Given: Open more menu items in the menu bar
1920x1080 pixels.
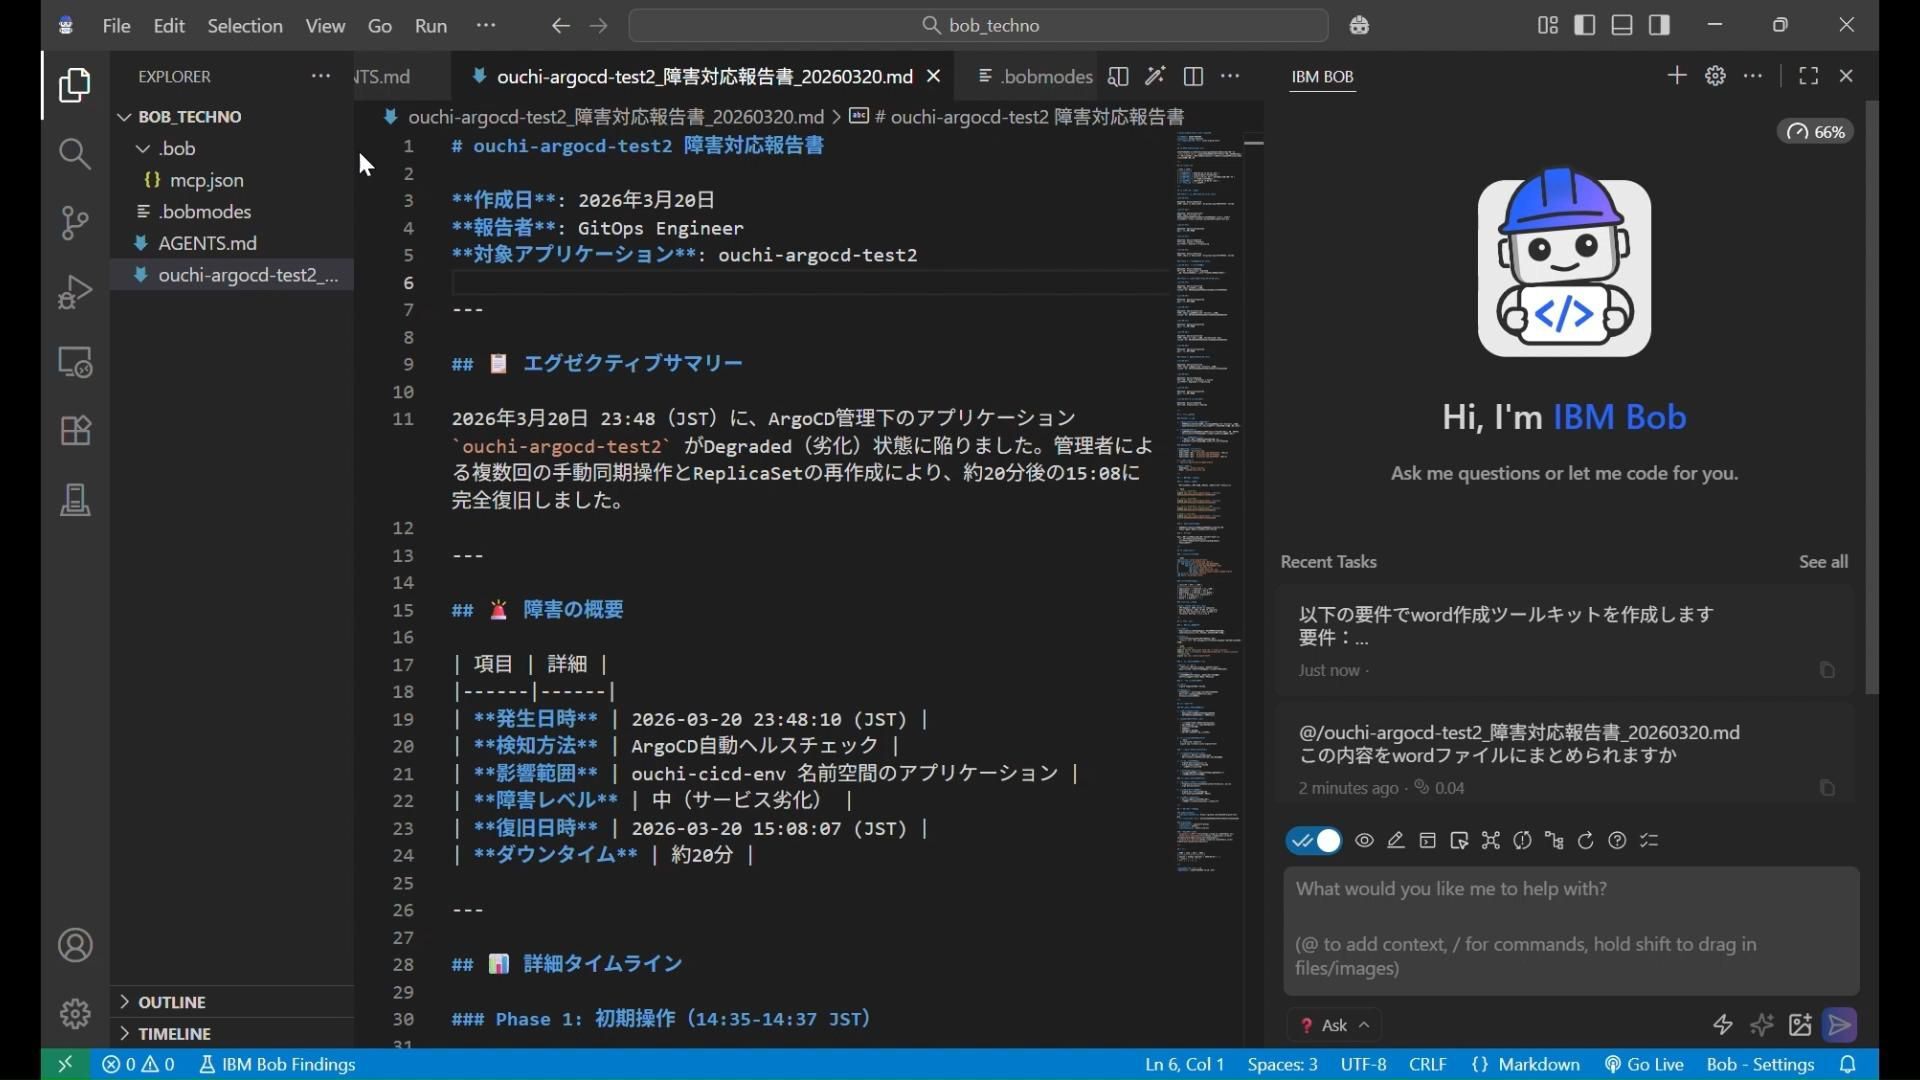Looking at the screenshot, I should [x=486, y=25].
